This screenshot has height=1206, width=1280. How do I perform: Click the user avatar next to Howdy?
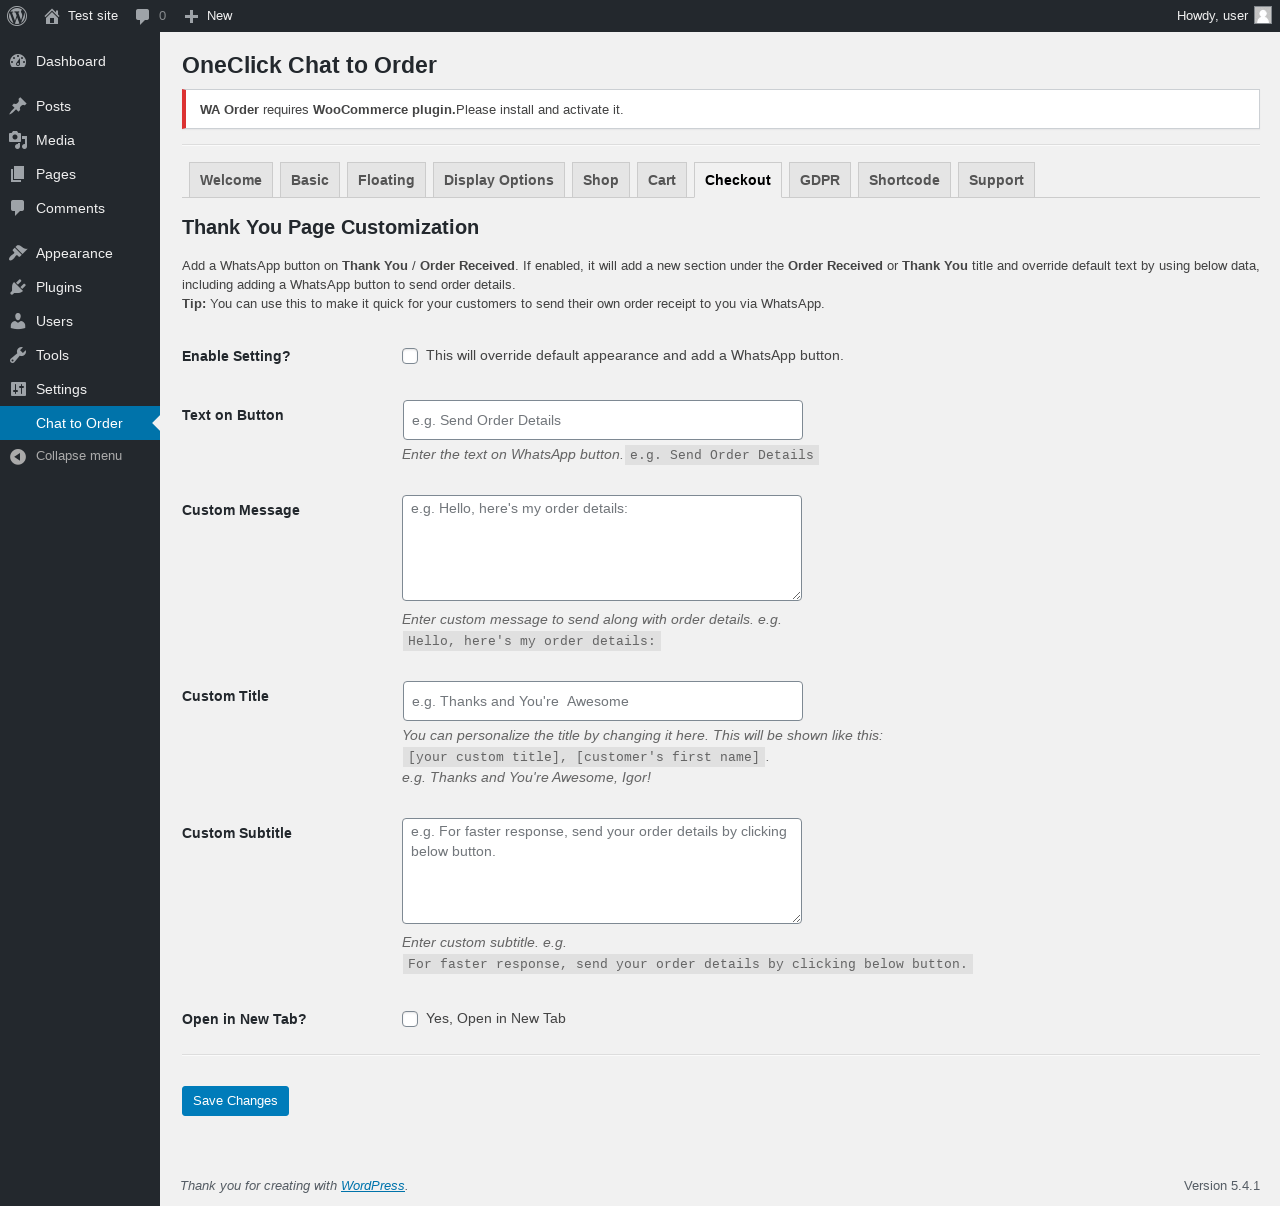point(1263,15)
